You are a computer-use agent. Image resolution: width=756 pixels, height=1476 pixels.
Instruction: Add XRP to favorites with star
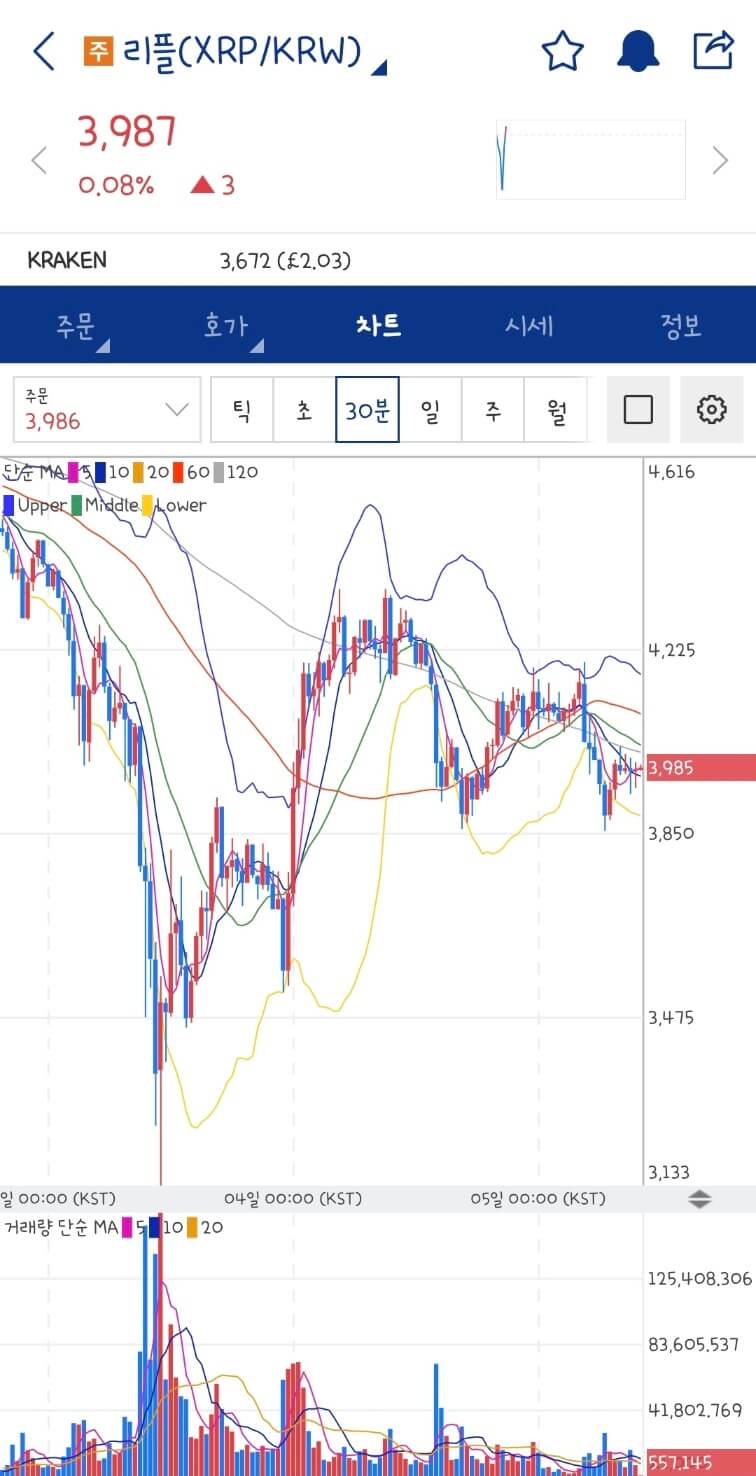(x=562, y=52)
